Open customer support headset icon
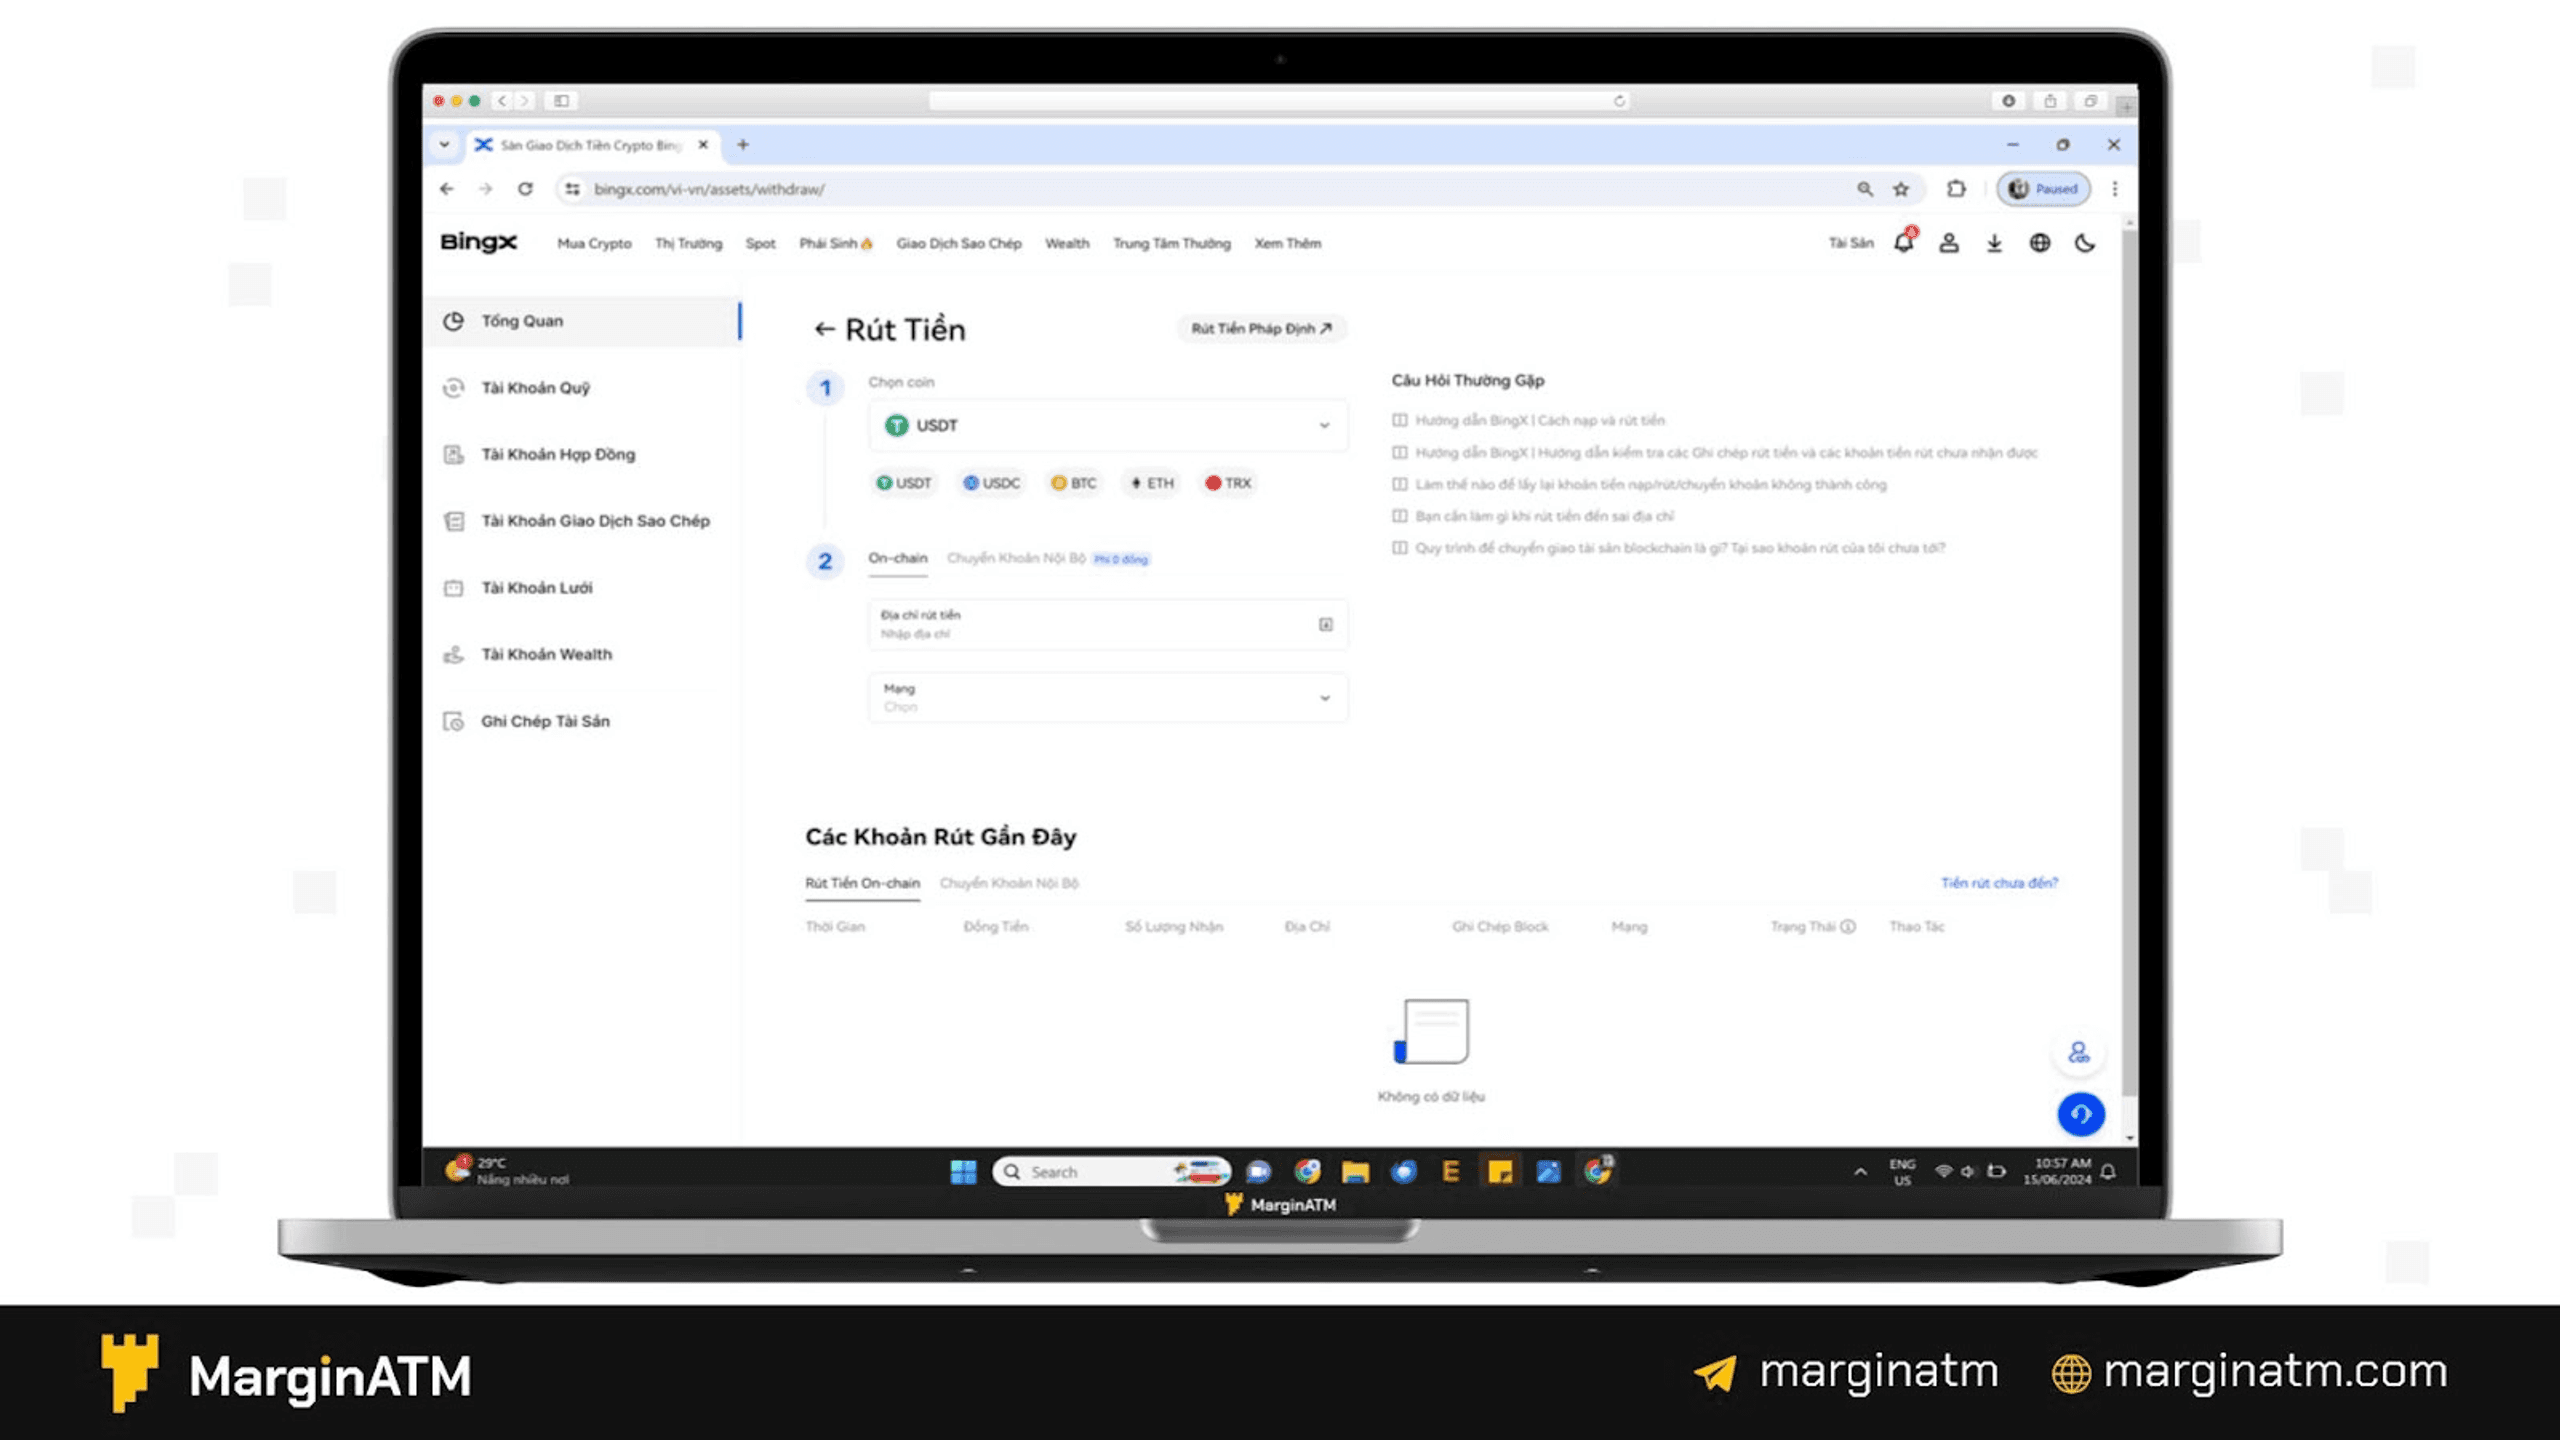This screenshot has width=2560, height=1440. (2079, 1053)
